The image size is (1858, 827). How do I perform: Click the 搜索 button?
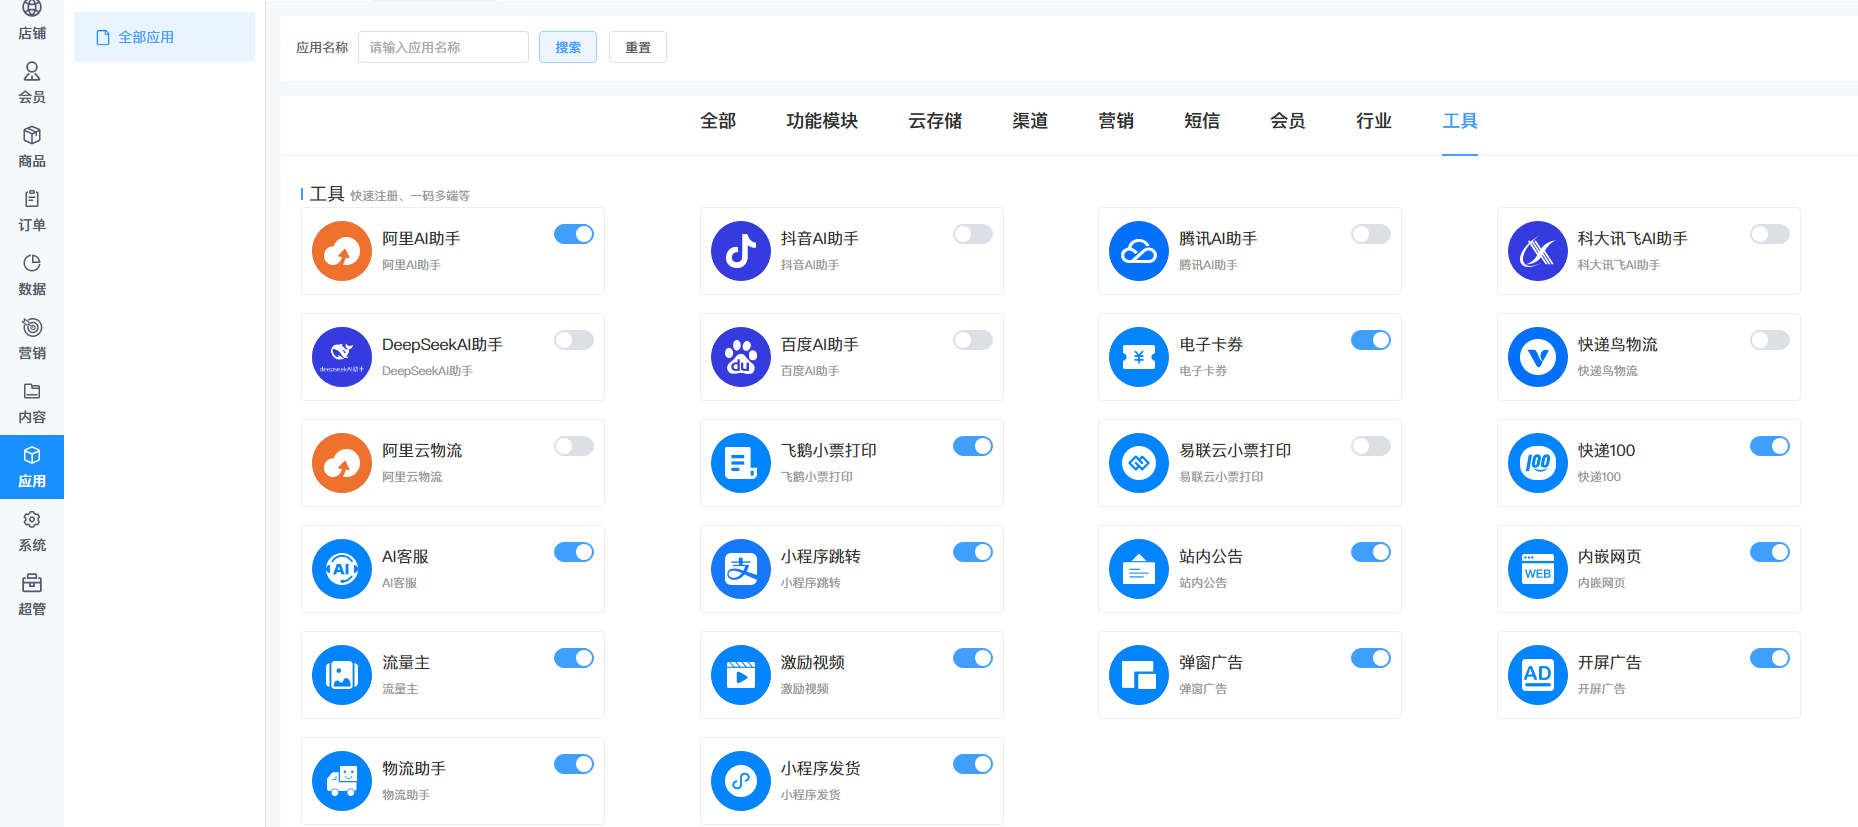tap(568, 47)
